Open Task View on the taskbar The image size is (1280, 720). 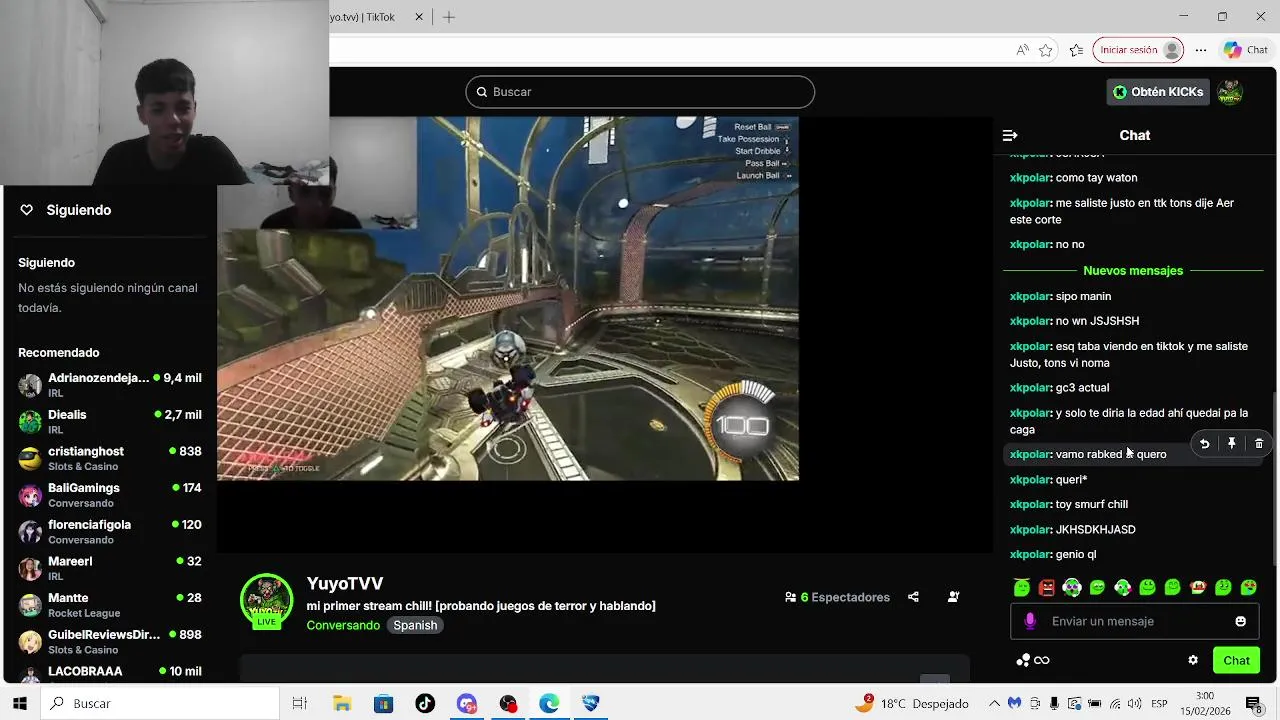299,704
